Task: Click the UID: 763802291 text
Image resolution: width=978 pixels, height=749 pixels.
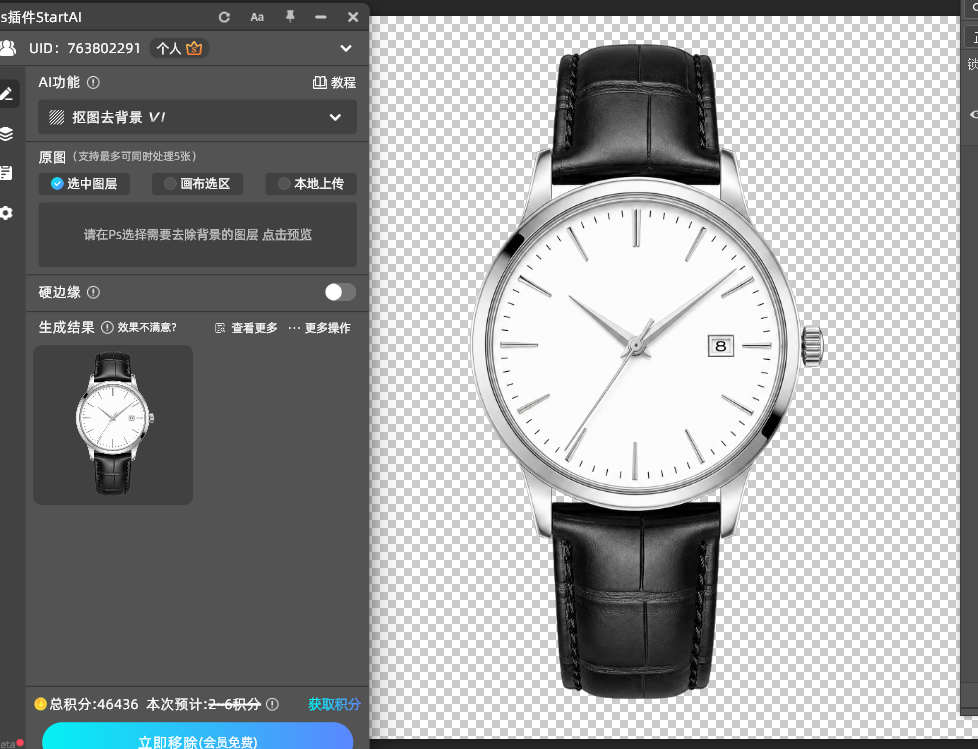Action: (85, 48)
